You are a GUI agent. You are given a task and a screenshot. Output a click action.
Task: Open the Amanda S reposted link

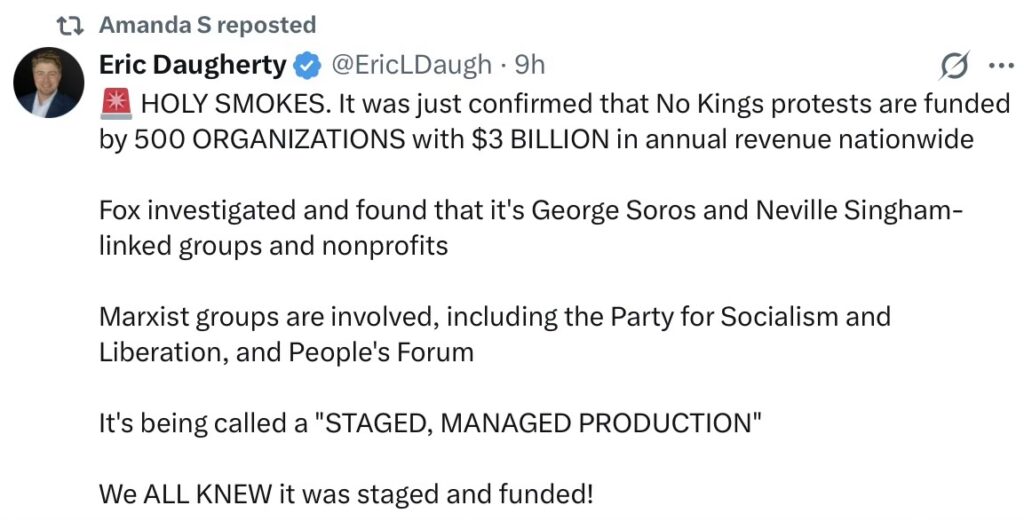pos(207,25)
